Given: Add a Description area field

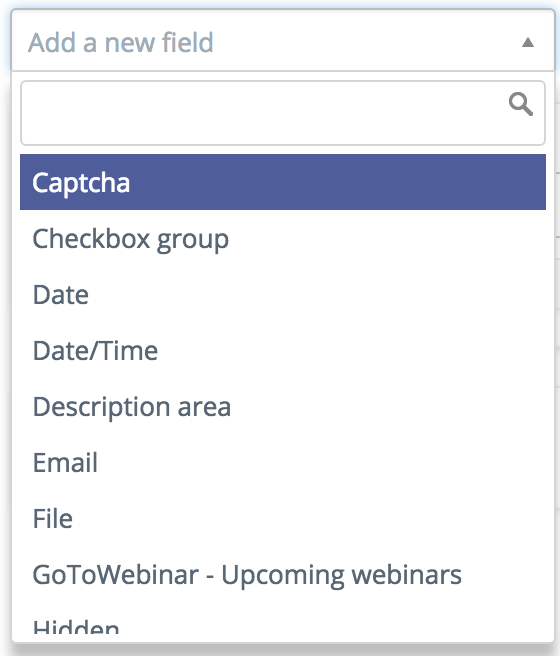Looking at the screenshot, I should 283,407.
